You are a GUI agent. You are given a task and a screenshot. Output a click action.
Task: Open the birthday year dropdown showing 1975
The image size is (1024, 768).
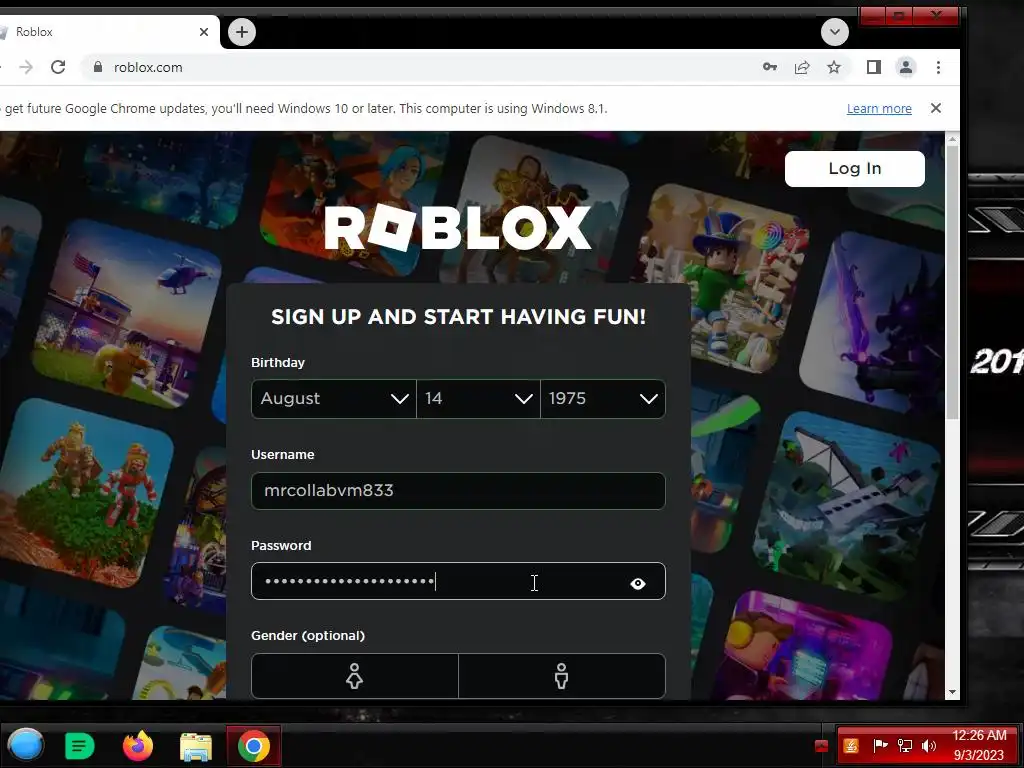603,398
